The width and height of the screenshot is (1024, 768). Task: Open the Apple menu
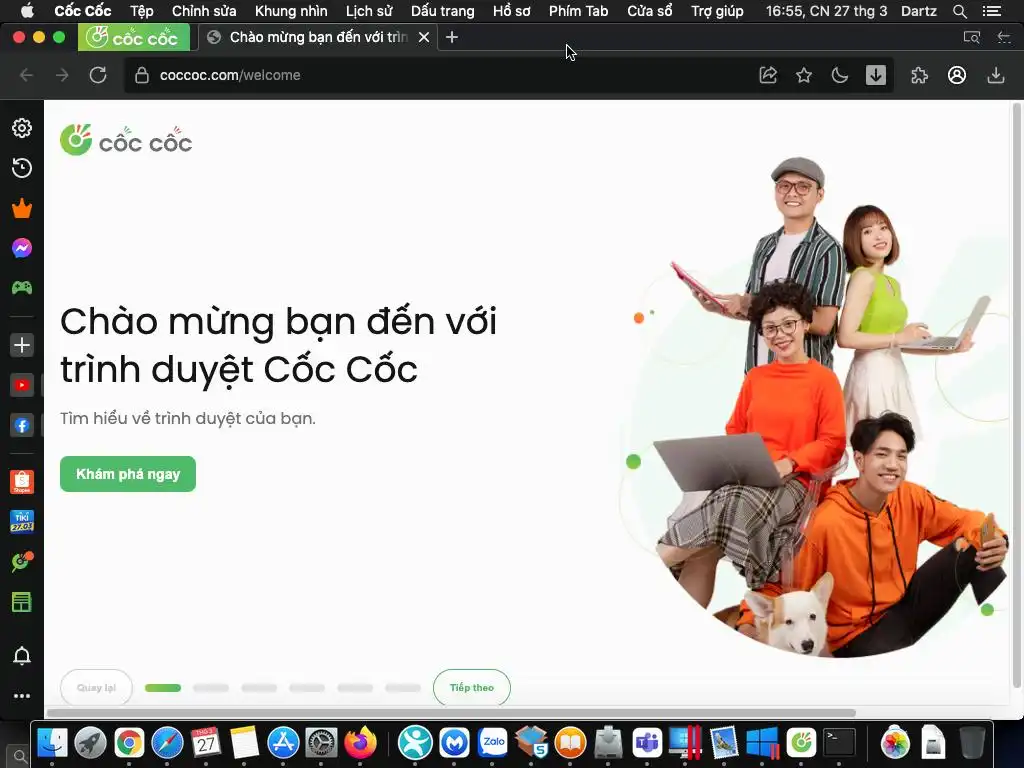tap(27, 11)
